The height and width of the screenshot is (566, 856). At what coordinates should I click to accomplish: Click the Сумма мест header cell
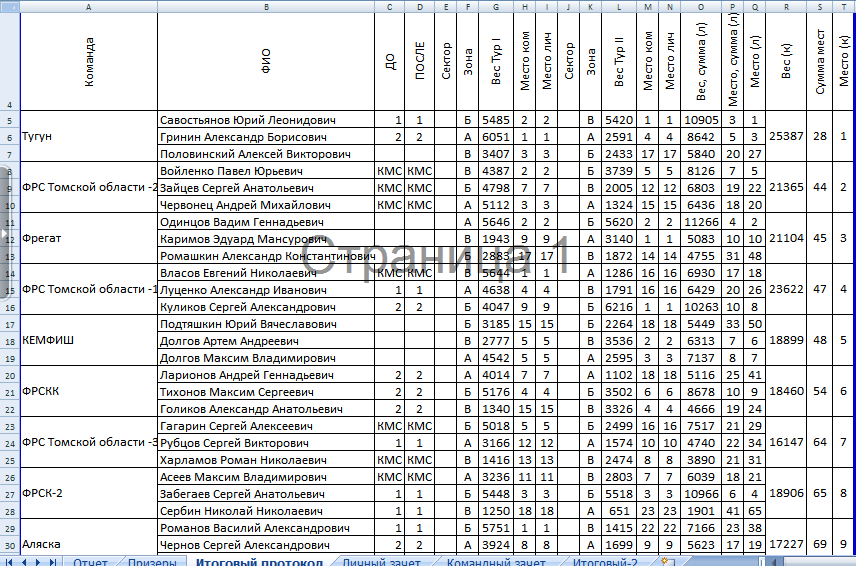(820, 62)
